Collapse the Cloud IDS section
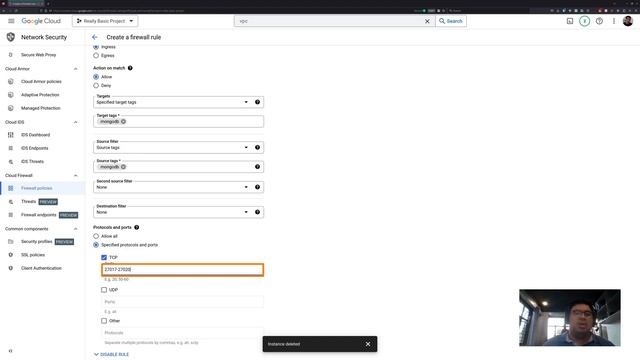Viewport: 640px width, 360px height. point(76,122)
